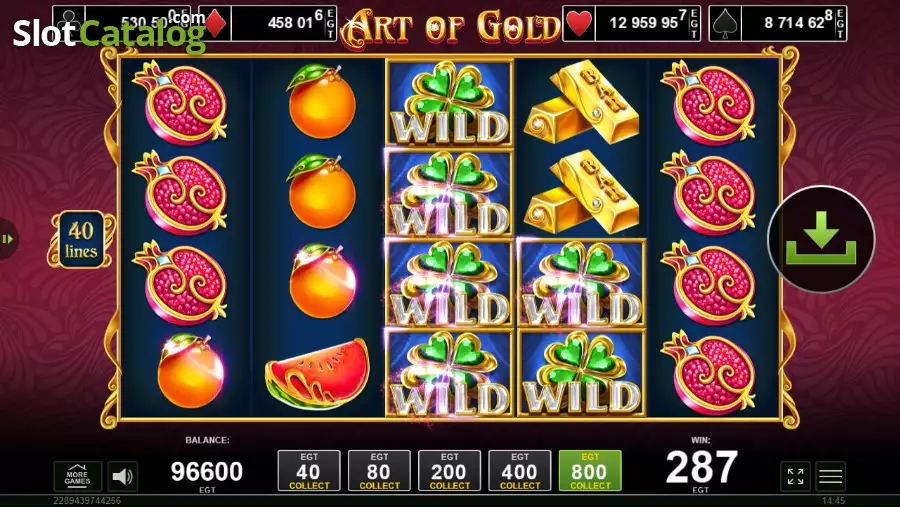Open the hamburger settings menu

[x=831, y=476]
